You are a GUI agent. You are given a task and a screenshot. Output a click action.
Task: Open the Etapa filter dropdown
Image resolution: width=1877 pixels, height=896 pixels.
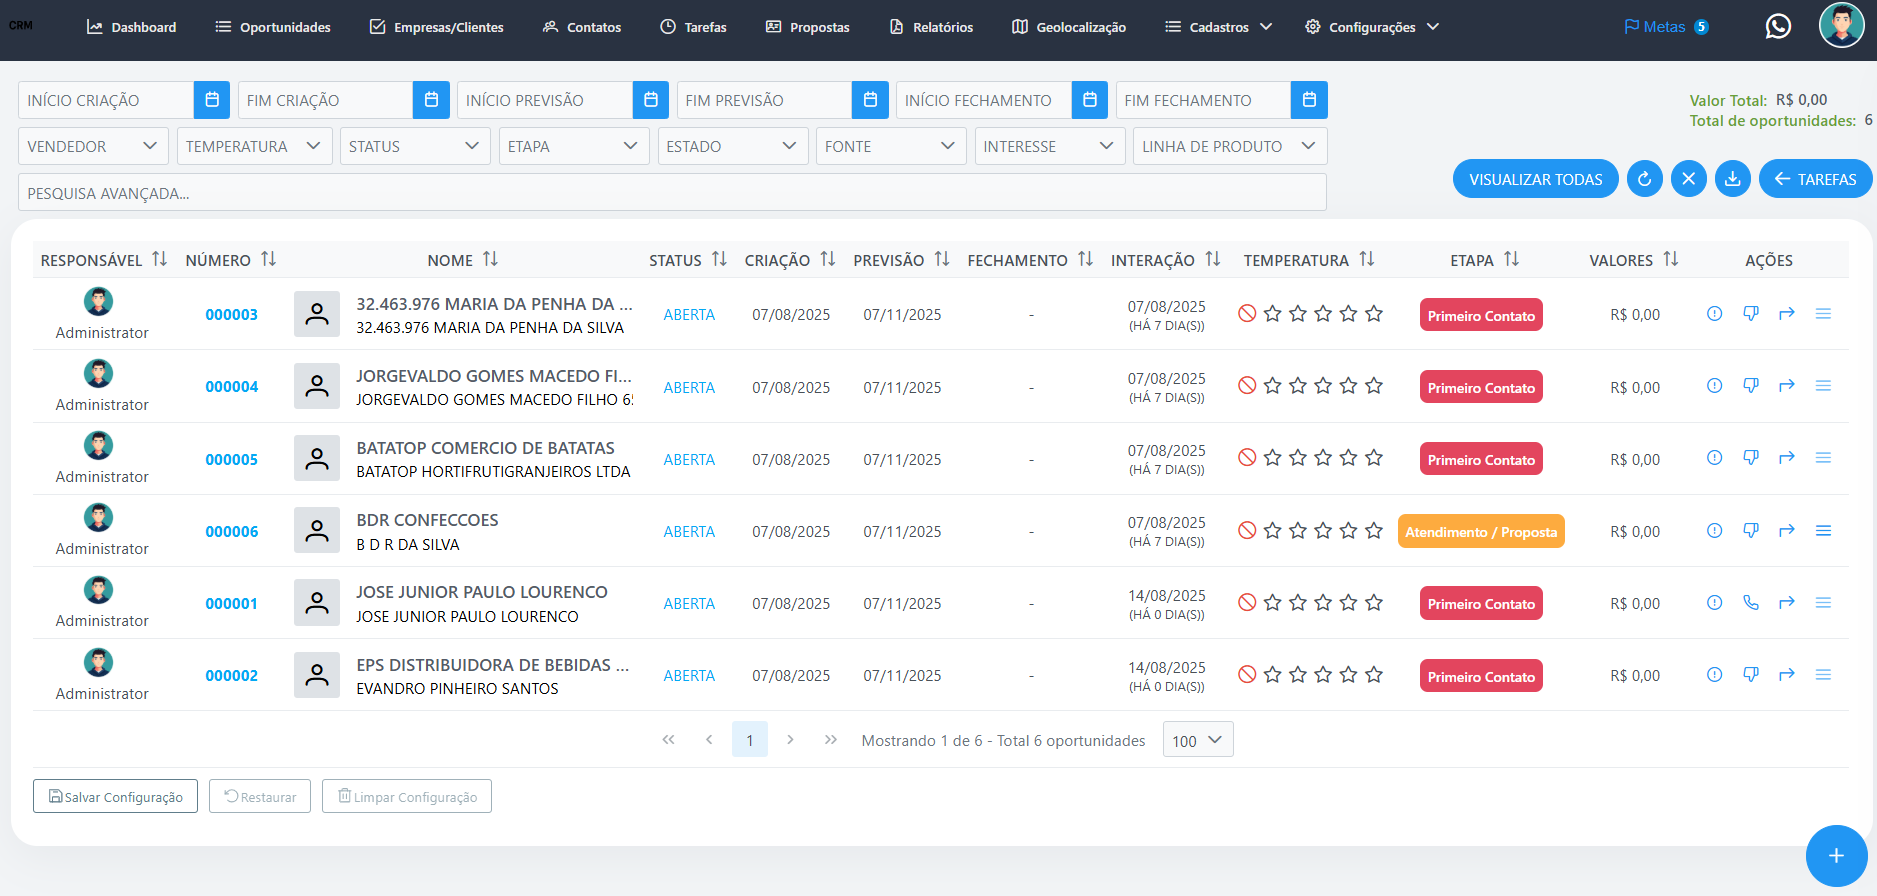tap(571, 146)
